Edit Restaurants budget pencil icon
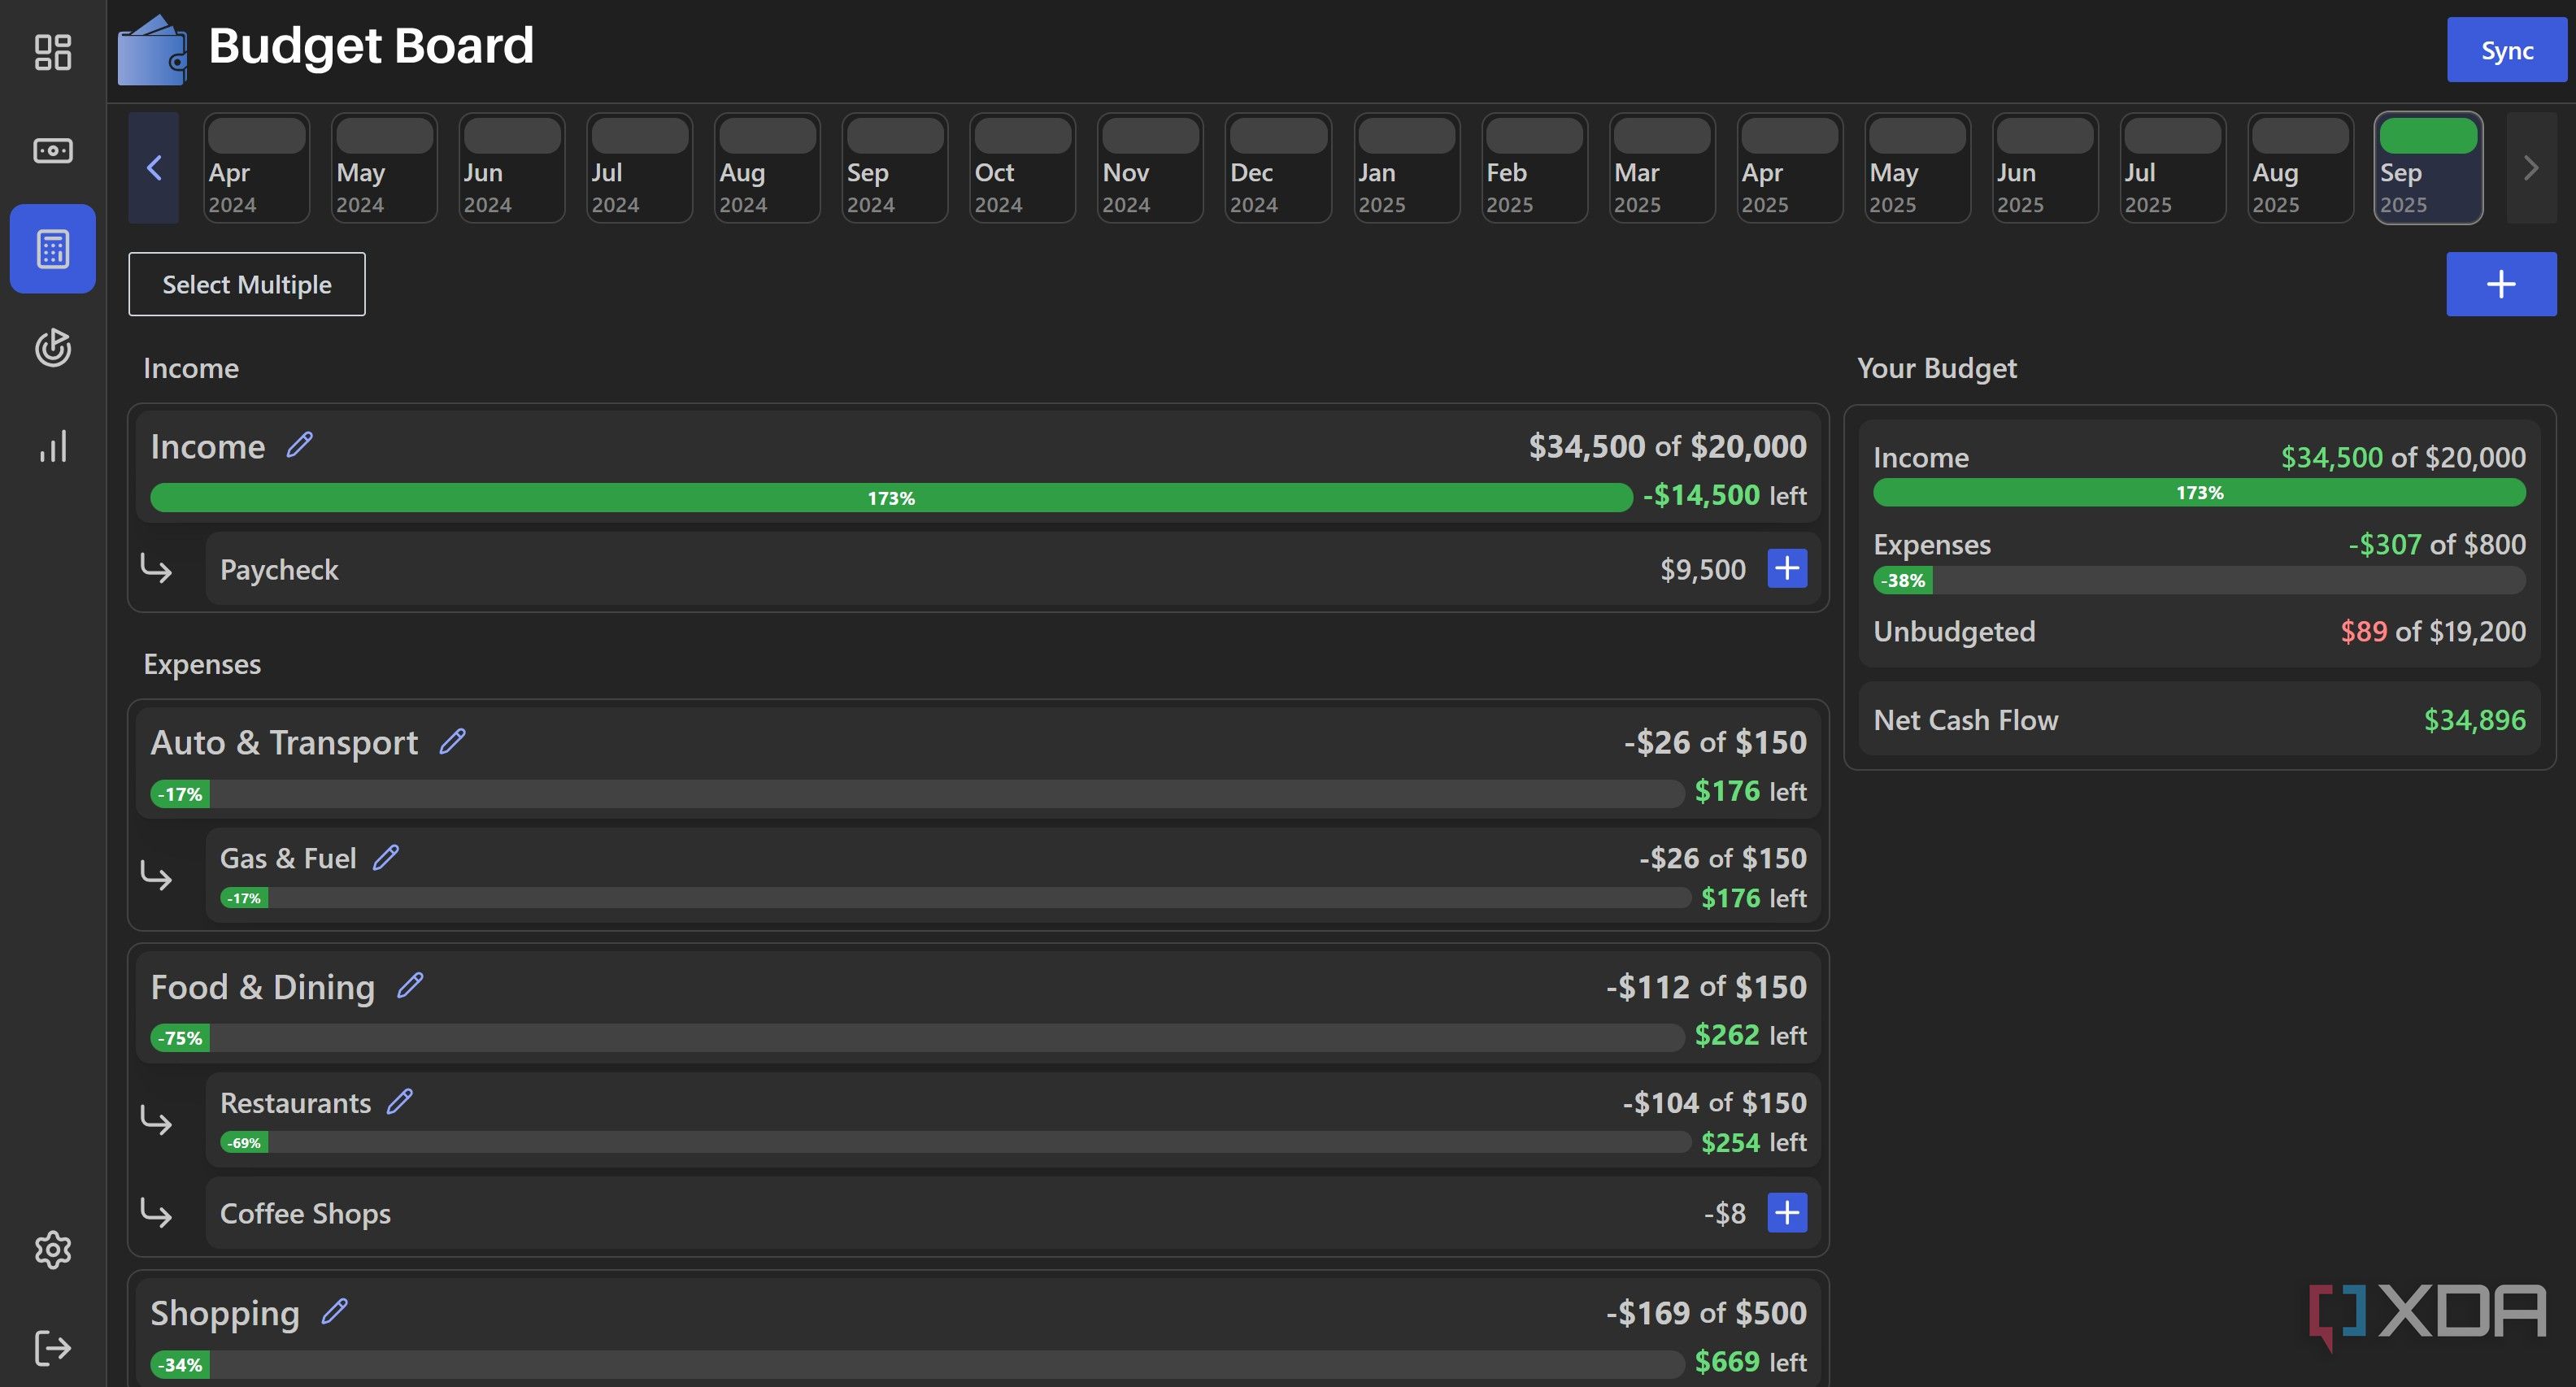 pyautogui.click(x=400, y=1101)
